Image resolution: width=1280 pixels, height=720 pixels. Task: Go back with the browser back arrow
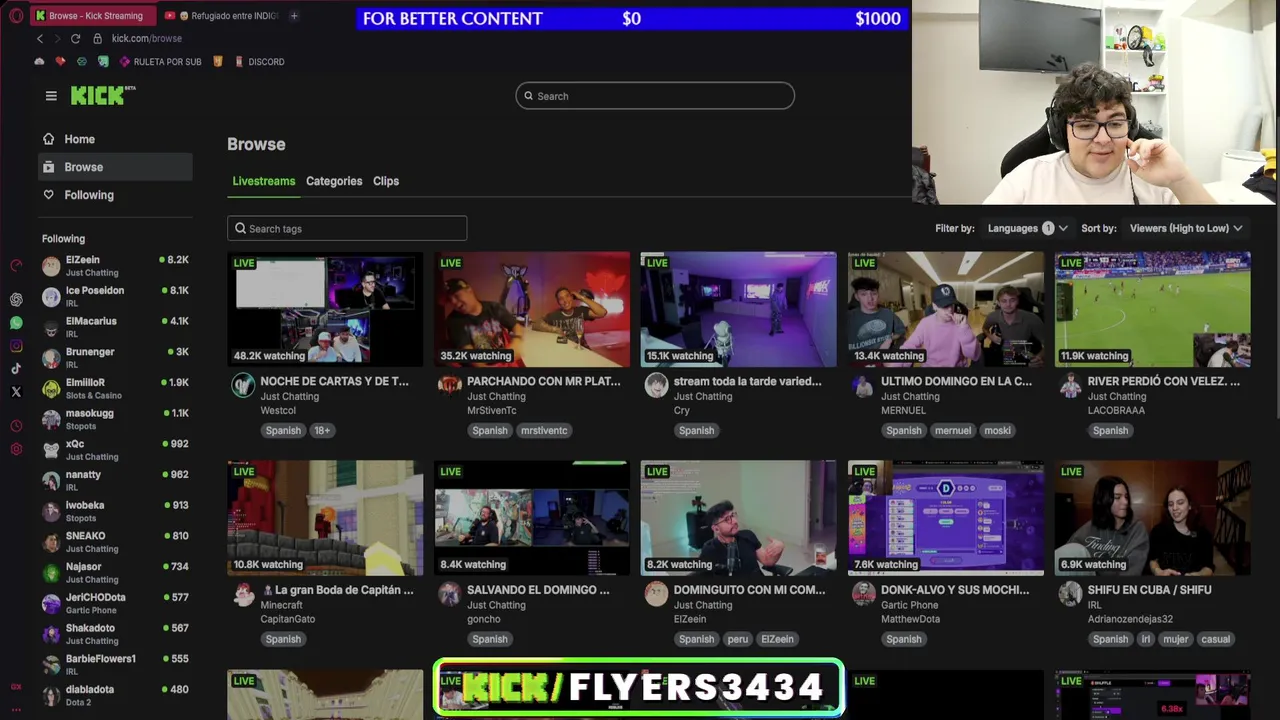click(40, 38)
